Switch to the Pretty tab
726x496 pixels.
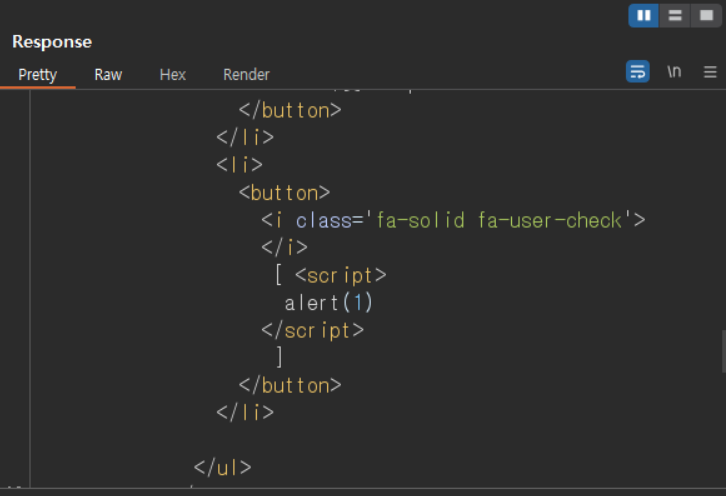38,75
